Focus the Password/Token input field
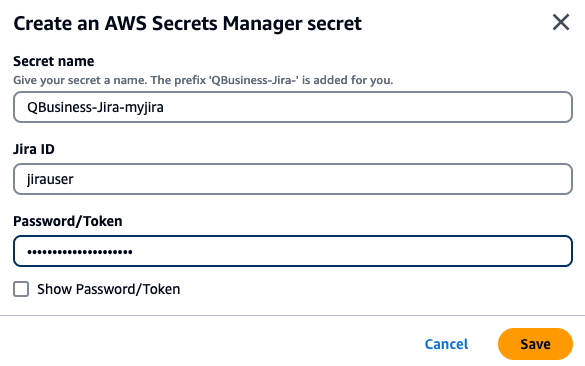585x366 pixels. pyautogui.click(x=293, y=251)
